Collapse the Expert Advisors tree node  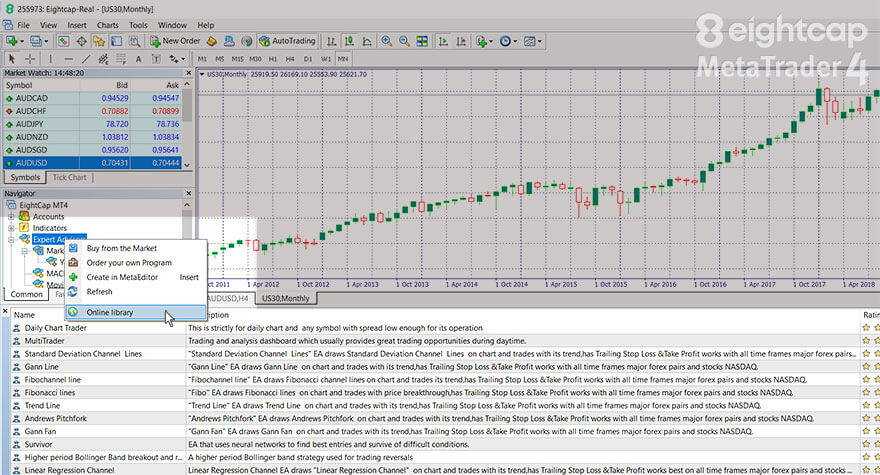[x=11, y=240]
